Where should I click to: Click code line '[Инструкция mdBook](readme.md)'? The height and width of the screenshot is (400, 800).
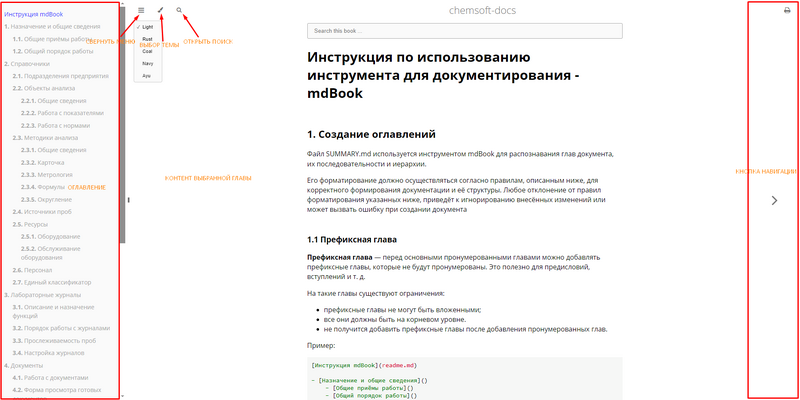(363, 365)
